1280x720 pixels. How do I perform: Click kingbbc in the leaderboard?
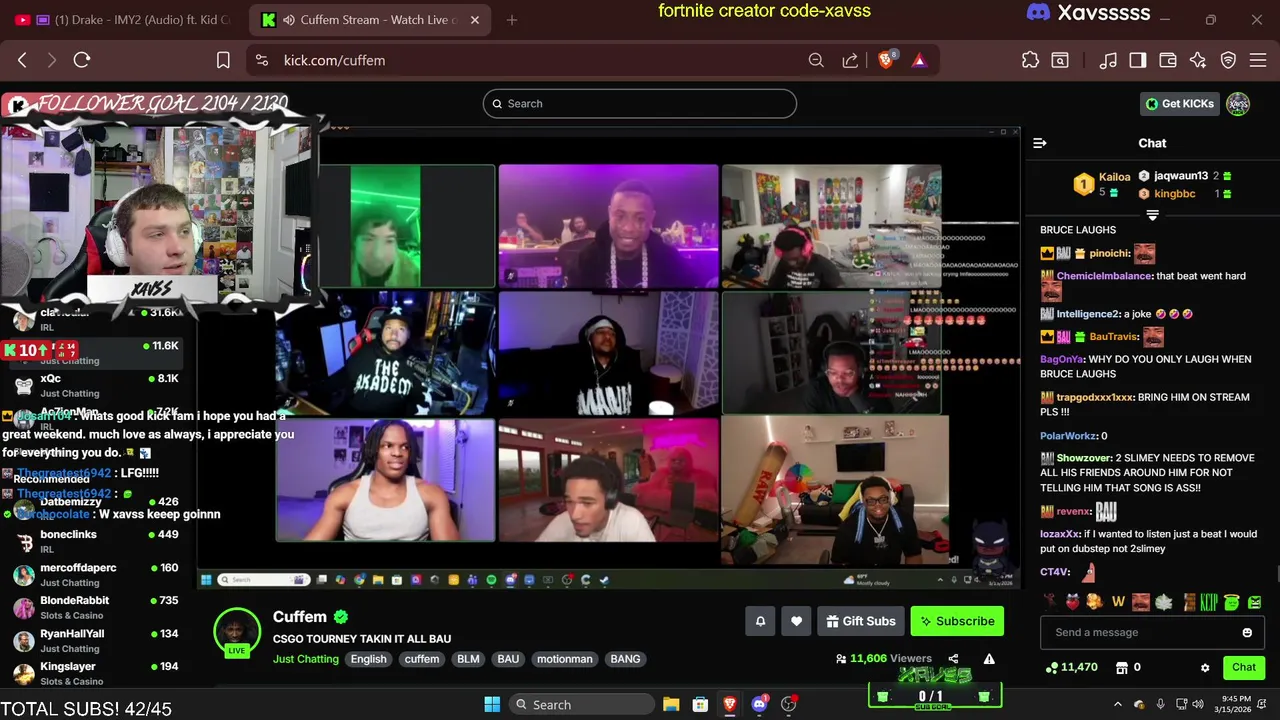[1175, 194]
